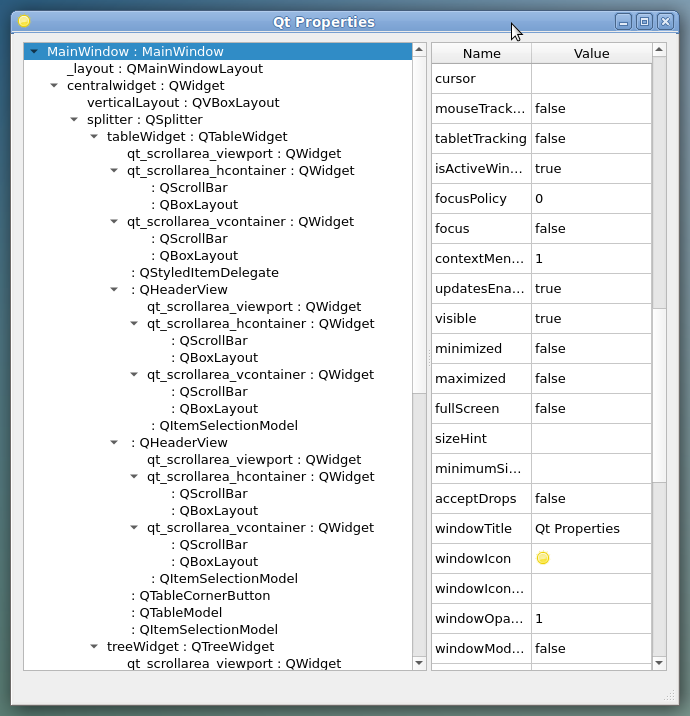
Task: Click properties scrollbar down arrow button
Action: click(x=659, y=662)
